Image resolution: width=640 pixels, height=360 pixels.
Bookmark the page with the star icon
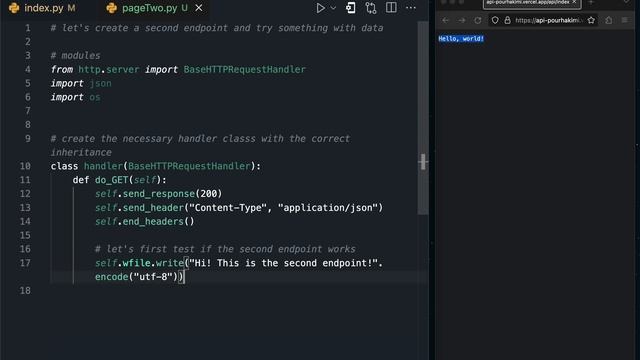(591, 20)
